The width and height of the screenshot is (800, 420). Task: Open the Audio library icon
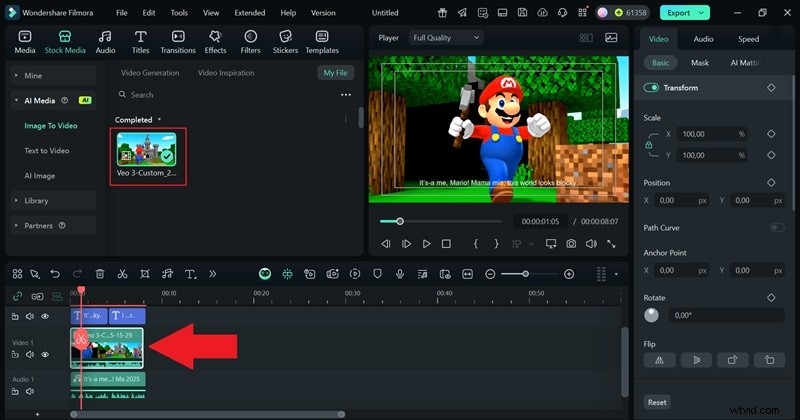[105, 42]
